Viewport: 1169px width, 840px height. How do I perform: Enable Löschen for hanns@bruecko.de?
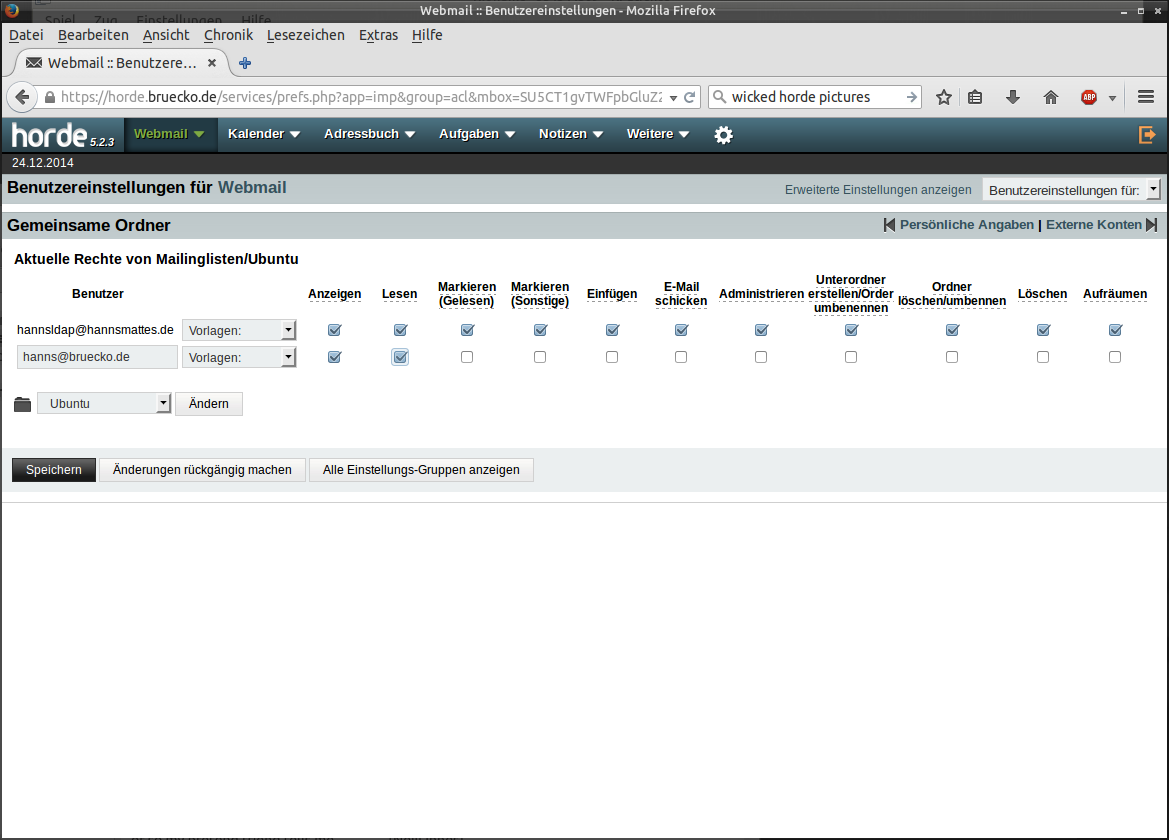click(x=1043, y=357)
